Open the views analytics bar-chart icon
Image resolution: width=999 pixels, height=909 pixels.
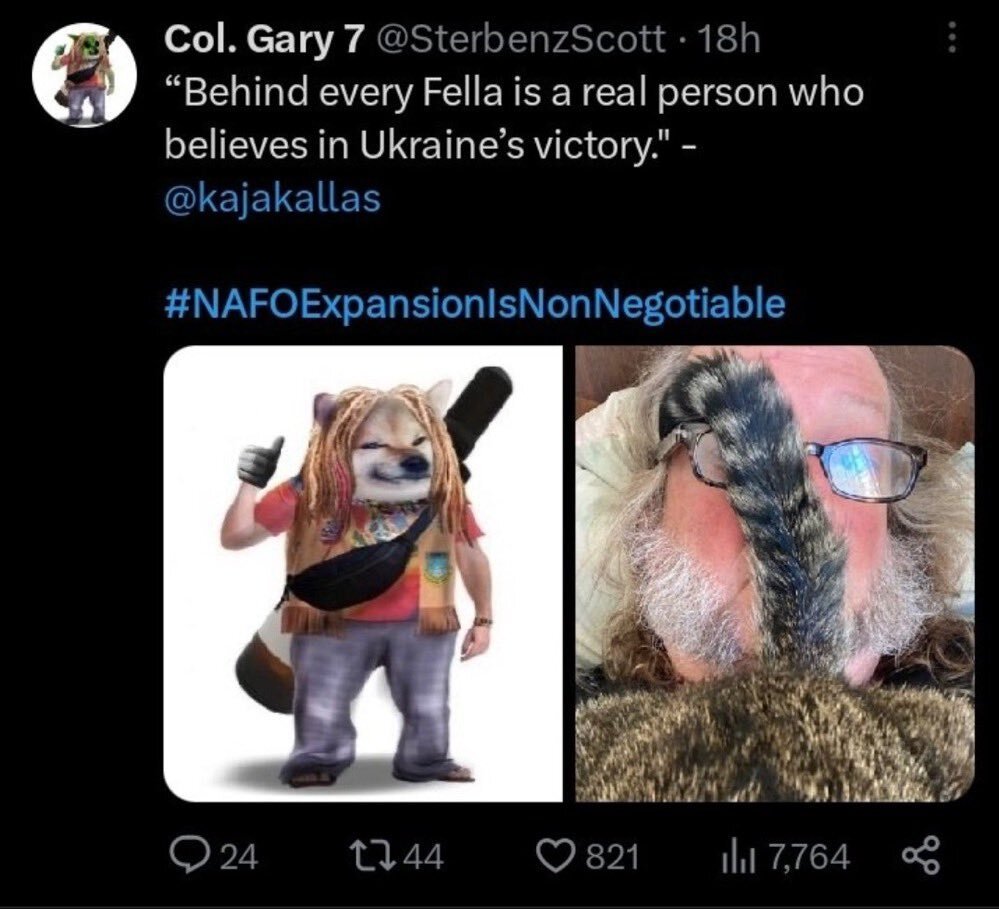(x=740, y=857)
